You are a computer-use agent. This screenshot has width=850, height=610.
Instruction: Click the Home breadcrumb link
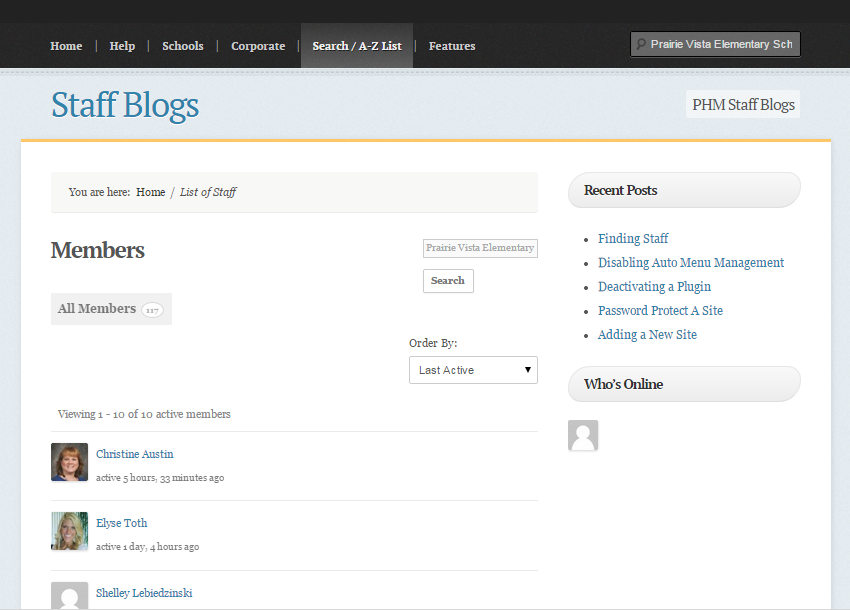(151, 192)
